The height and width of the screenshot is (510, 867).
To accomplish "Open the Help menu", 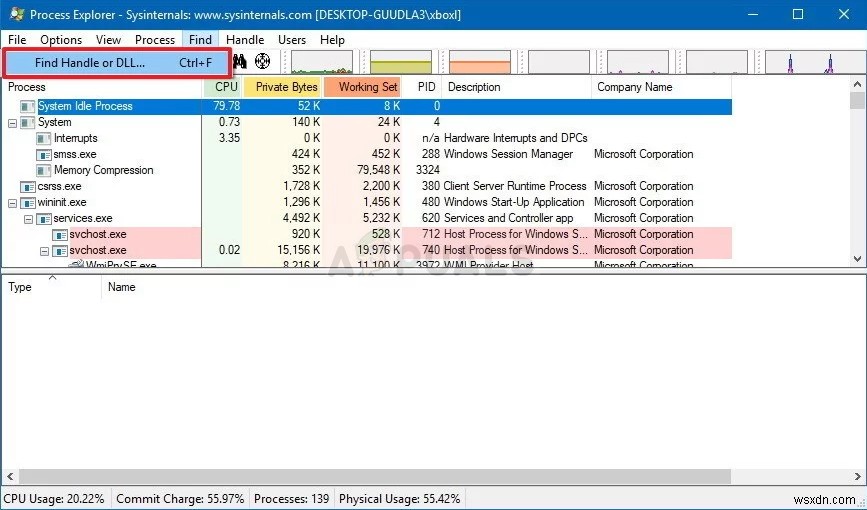I will coord(332,40).
